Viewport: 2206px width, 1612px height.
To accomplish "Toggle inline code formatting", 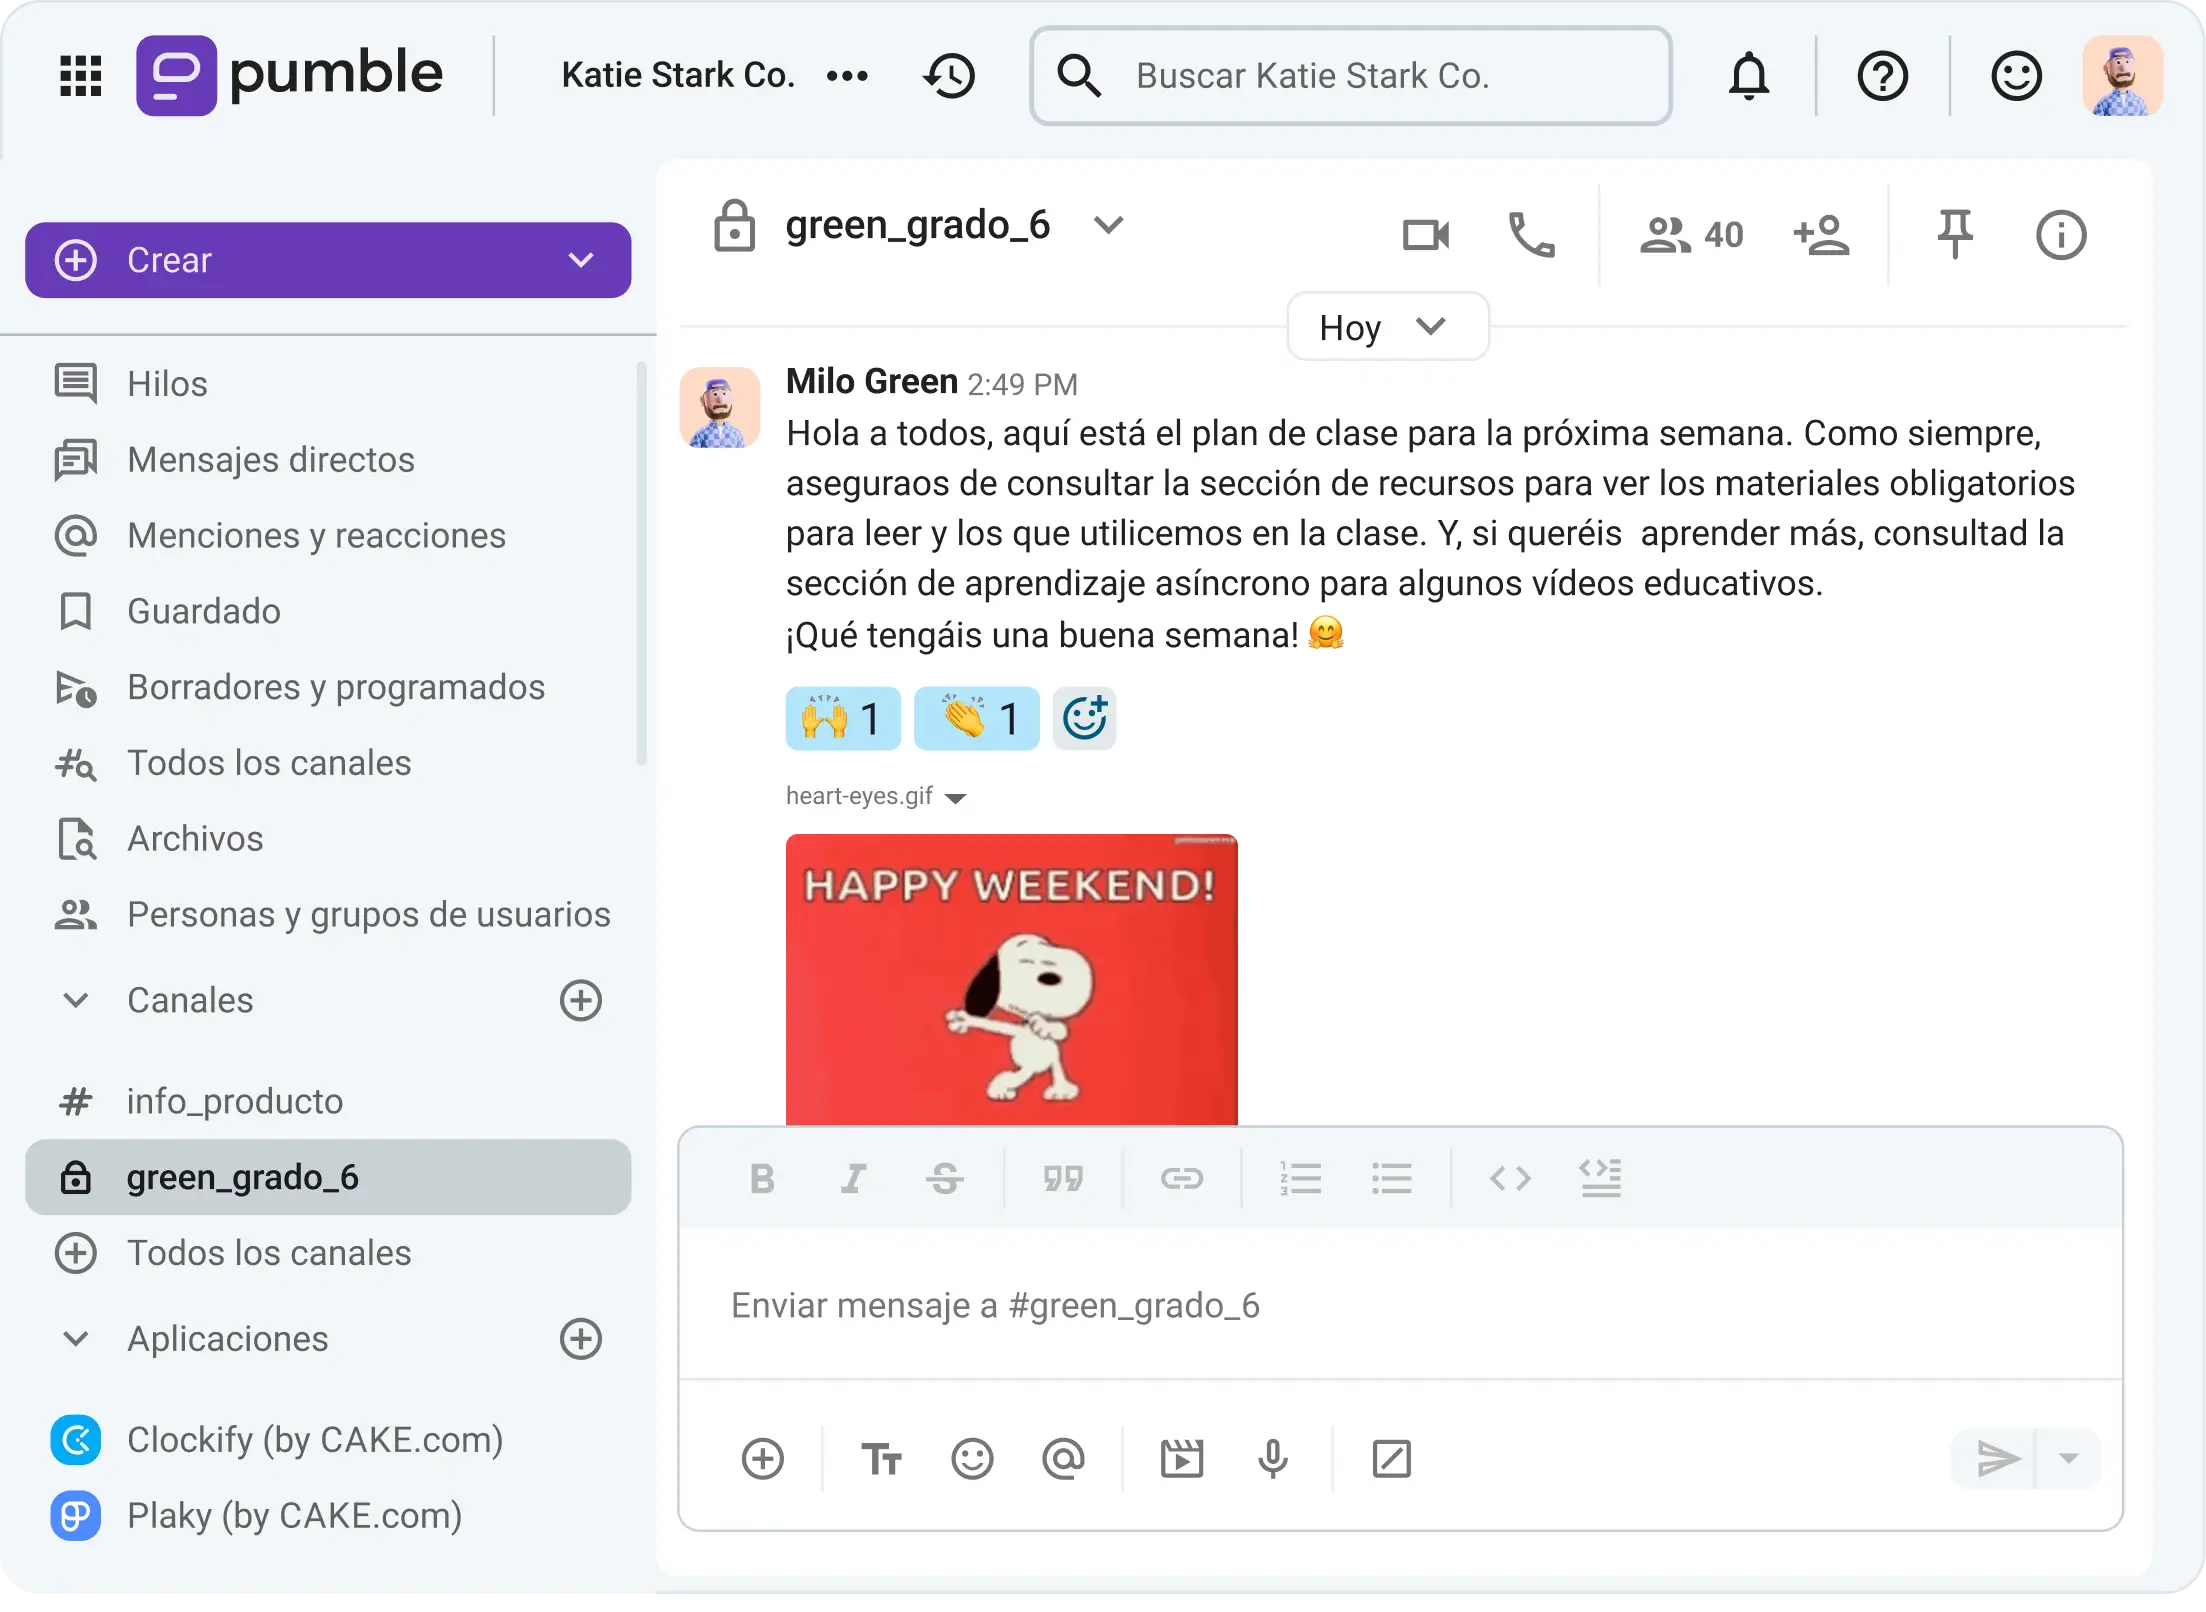I will click(x=1511, y=1179).
